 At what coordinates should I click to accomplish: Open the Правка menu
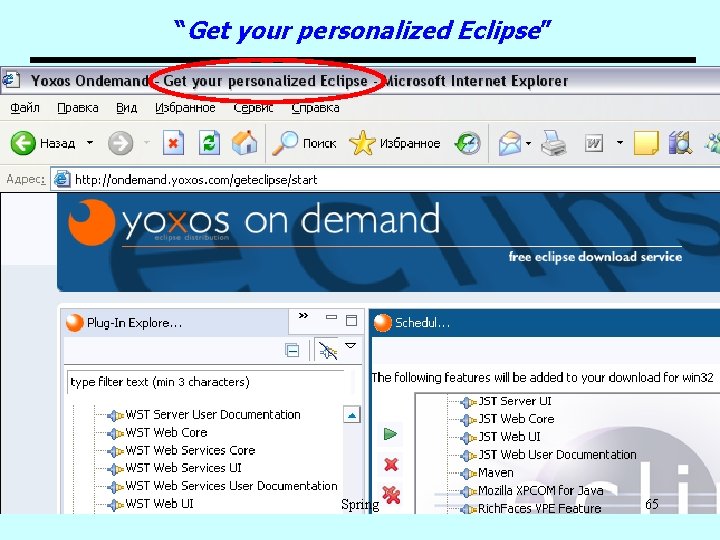pyautogui.click(x=78, y=108)
